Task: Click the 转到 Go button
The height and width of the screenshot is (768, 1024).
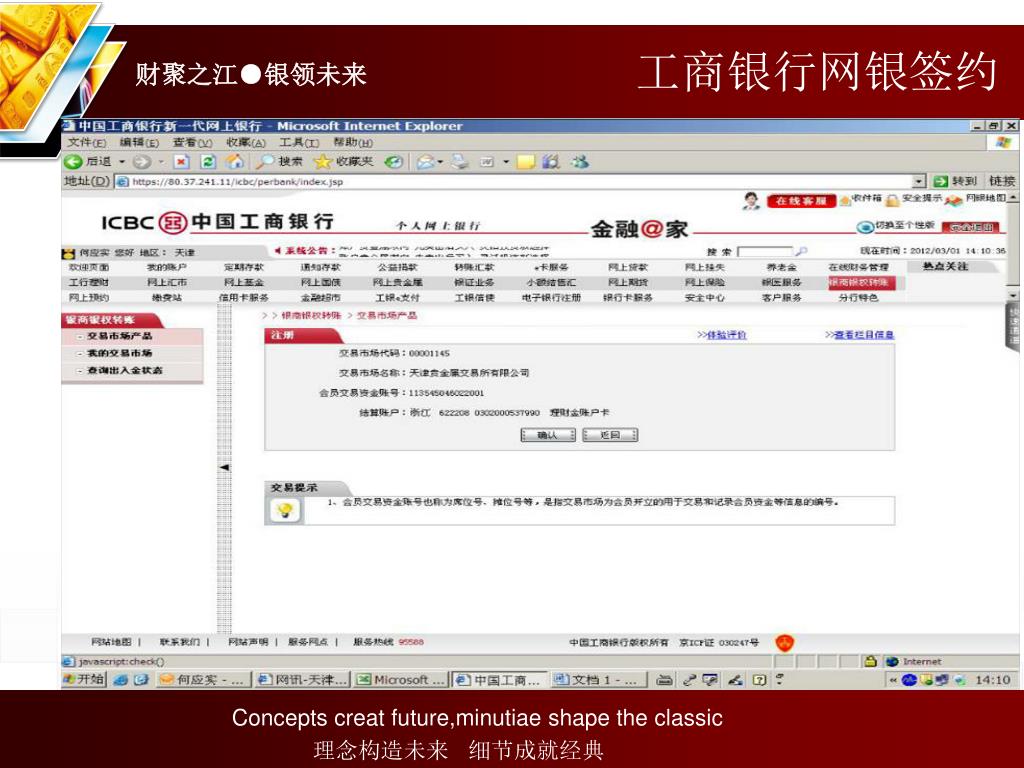Action: (x=955, y=181)
